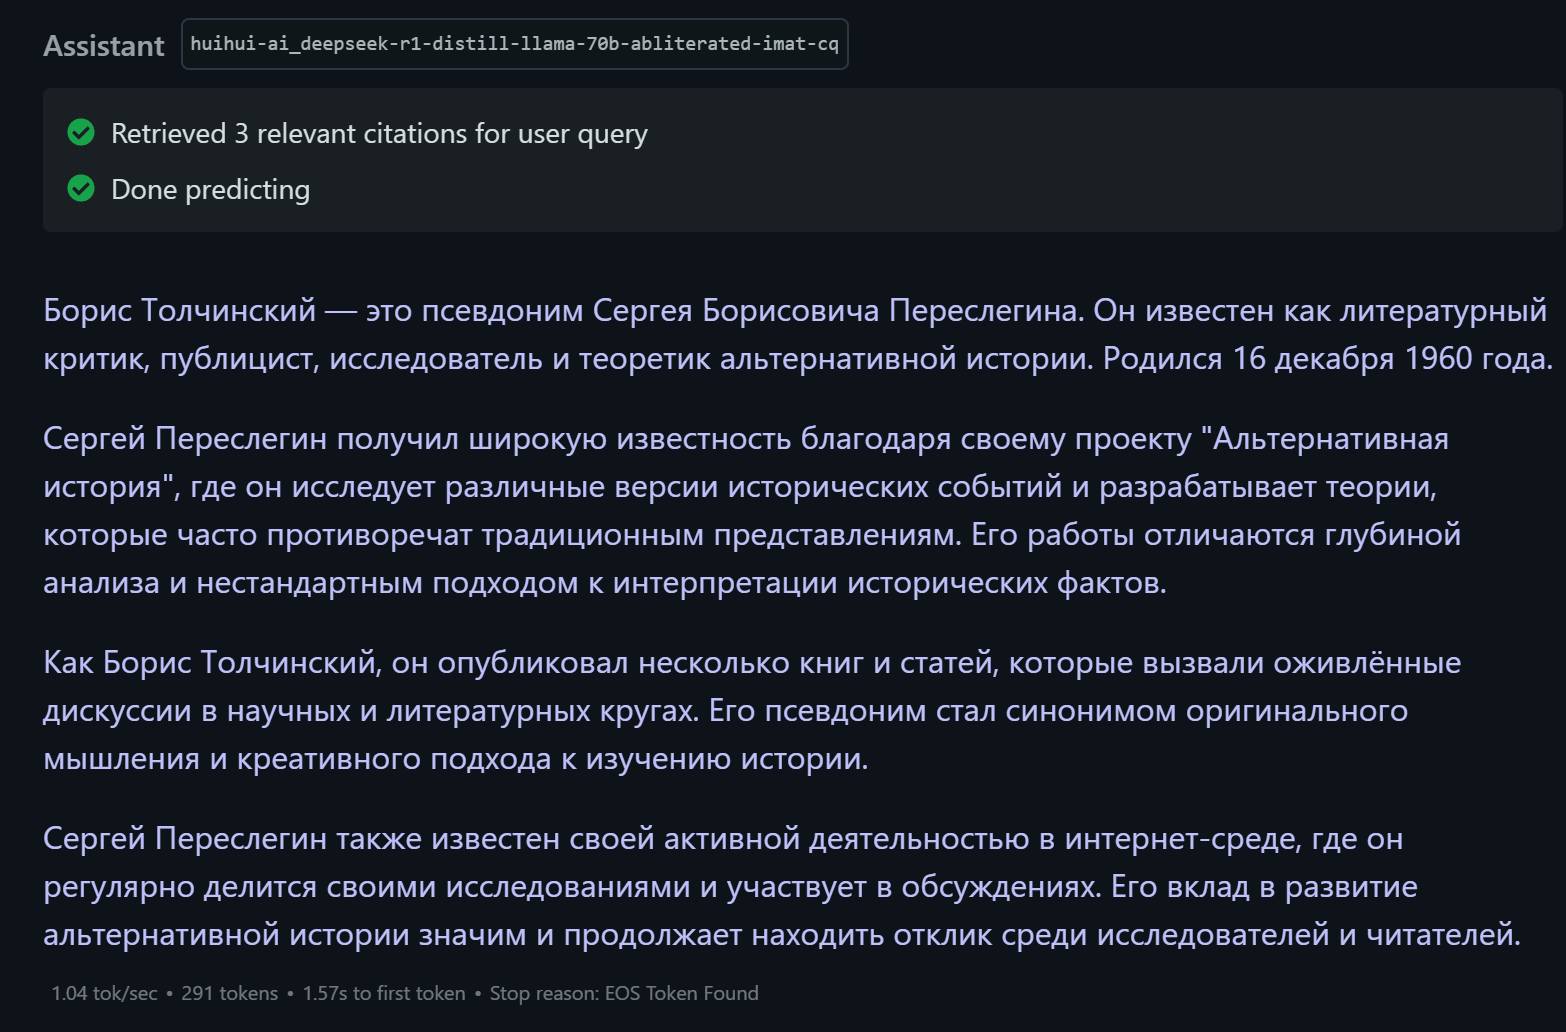Click the sentence start Как Борис Толчинский

(x=210, y=663)
